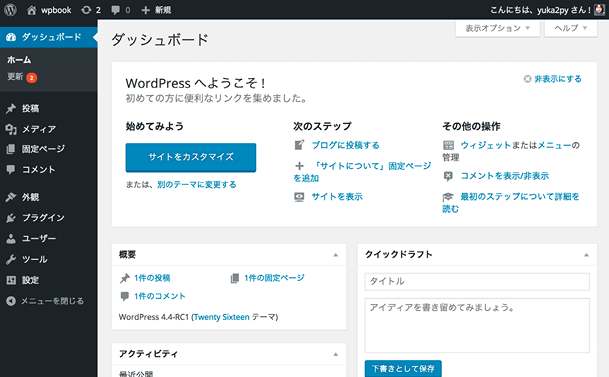
Task: Open the メニュー link in その他の操作
Action: pos(555,145)
